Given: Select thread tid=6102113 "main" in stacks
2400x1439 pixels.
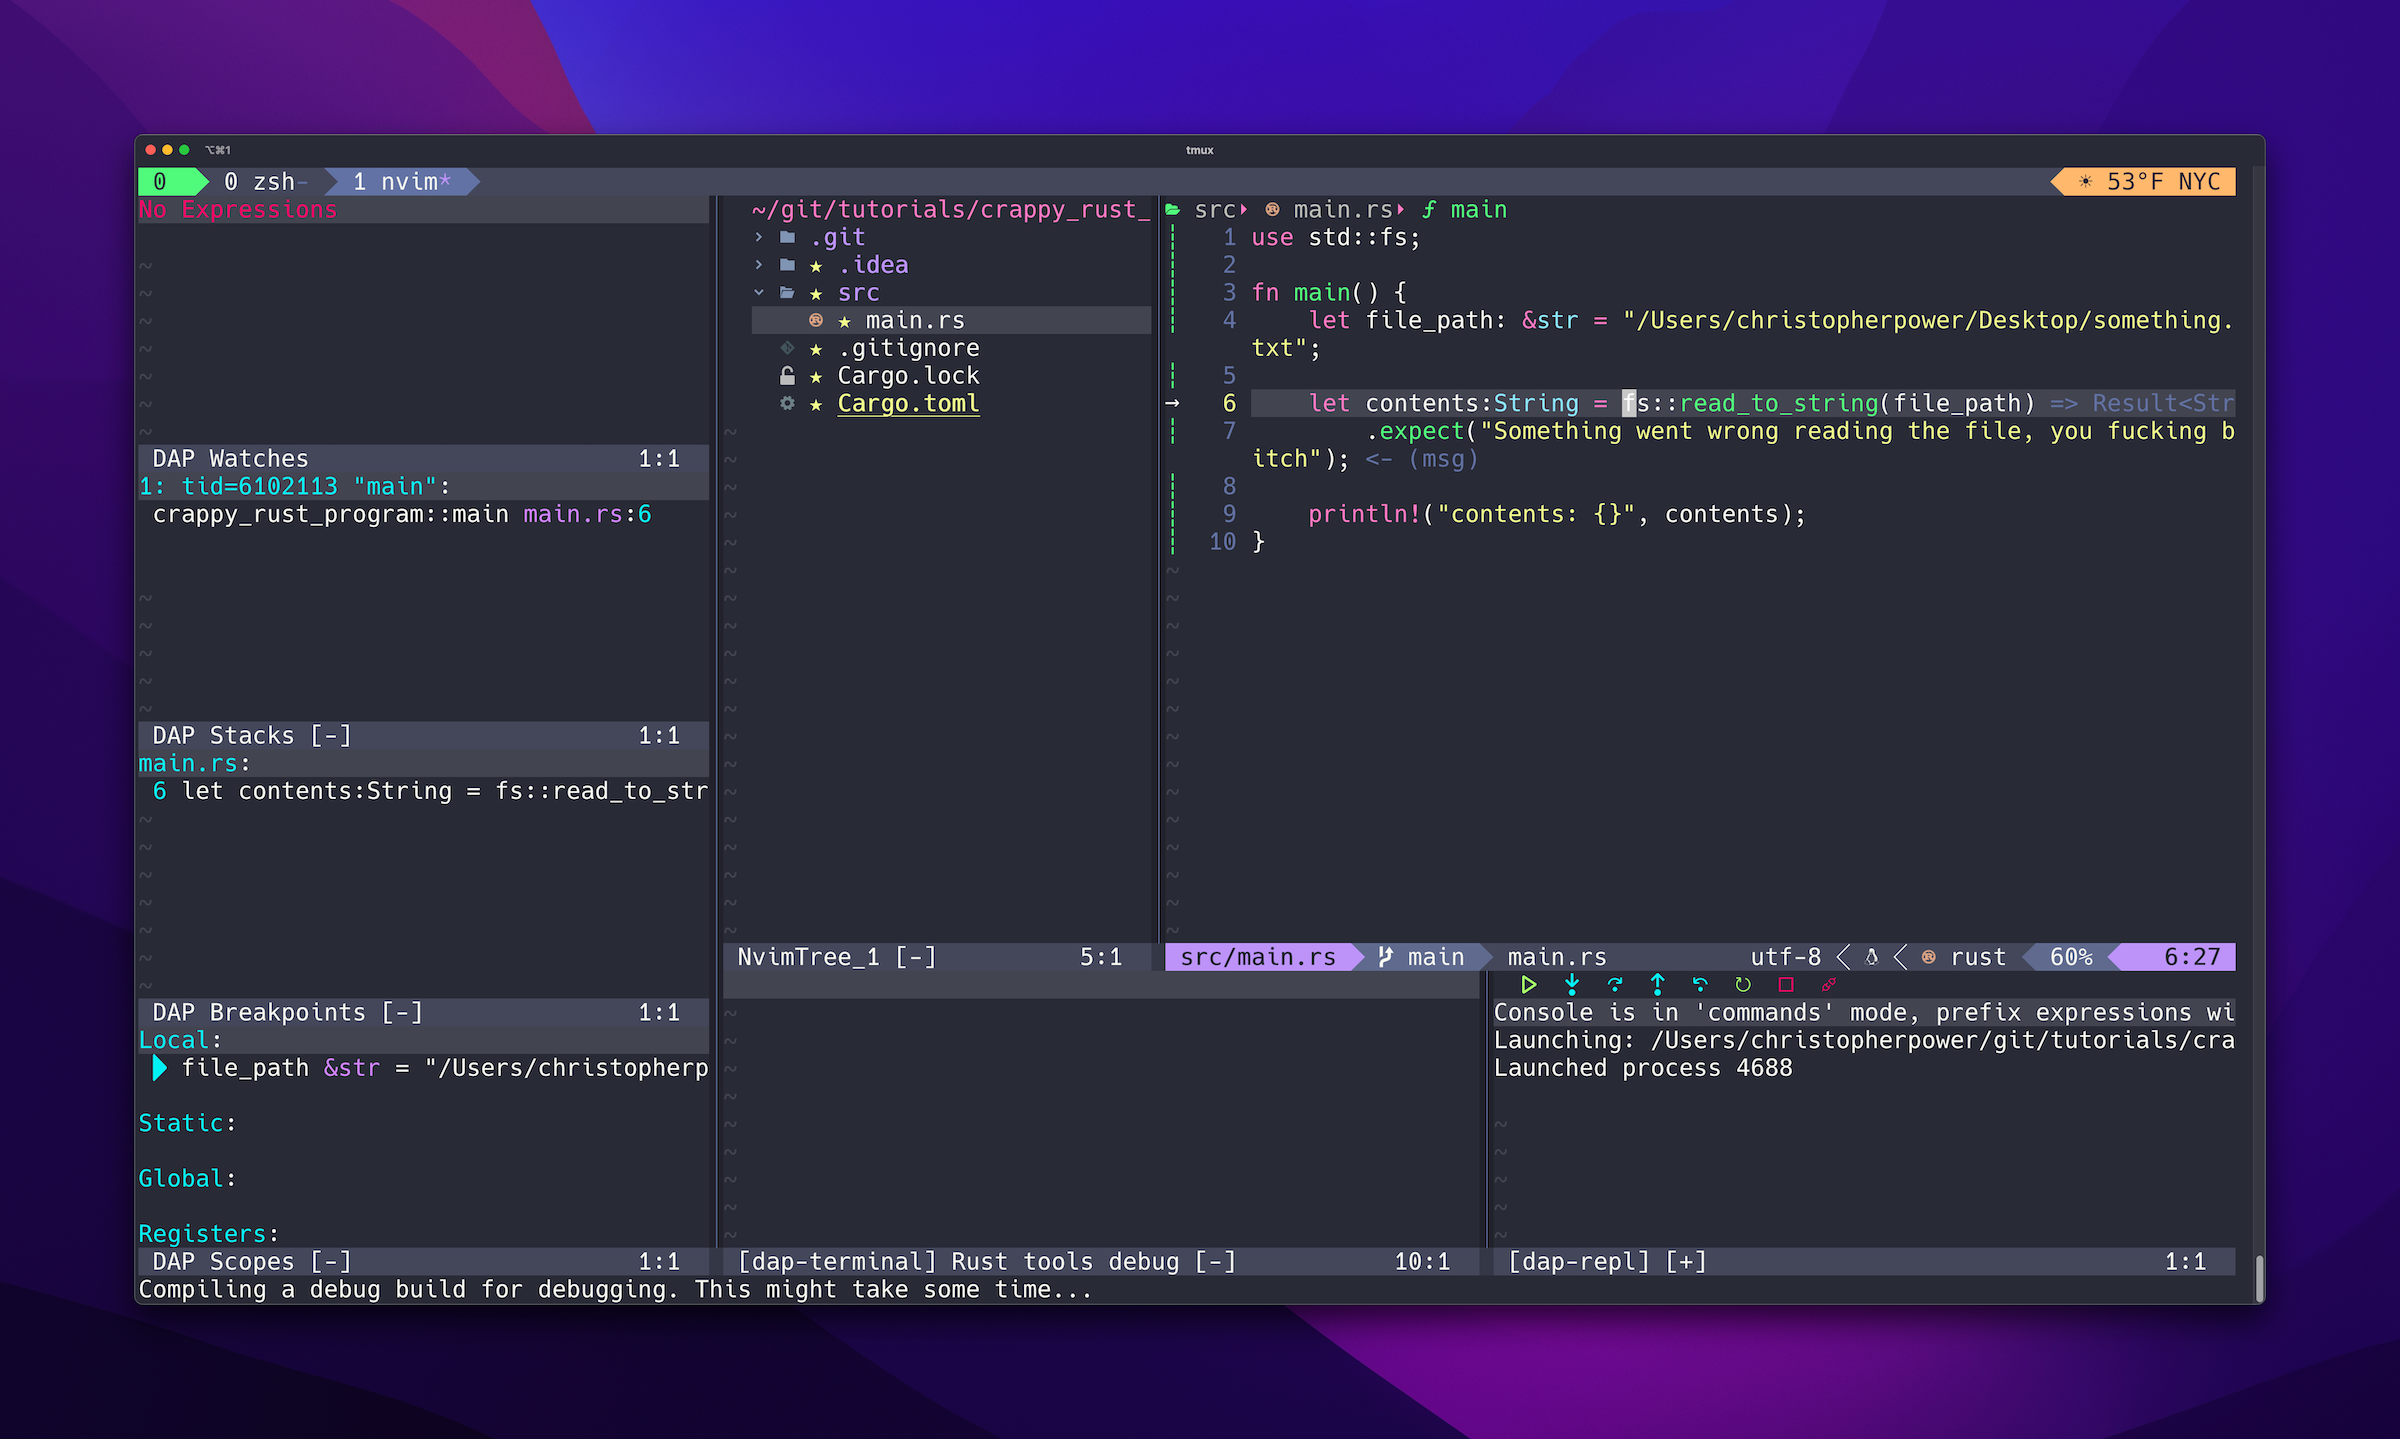Looking at the screenshot, I should tap(295, 487).
